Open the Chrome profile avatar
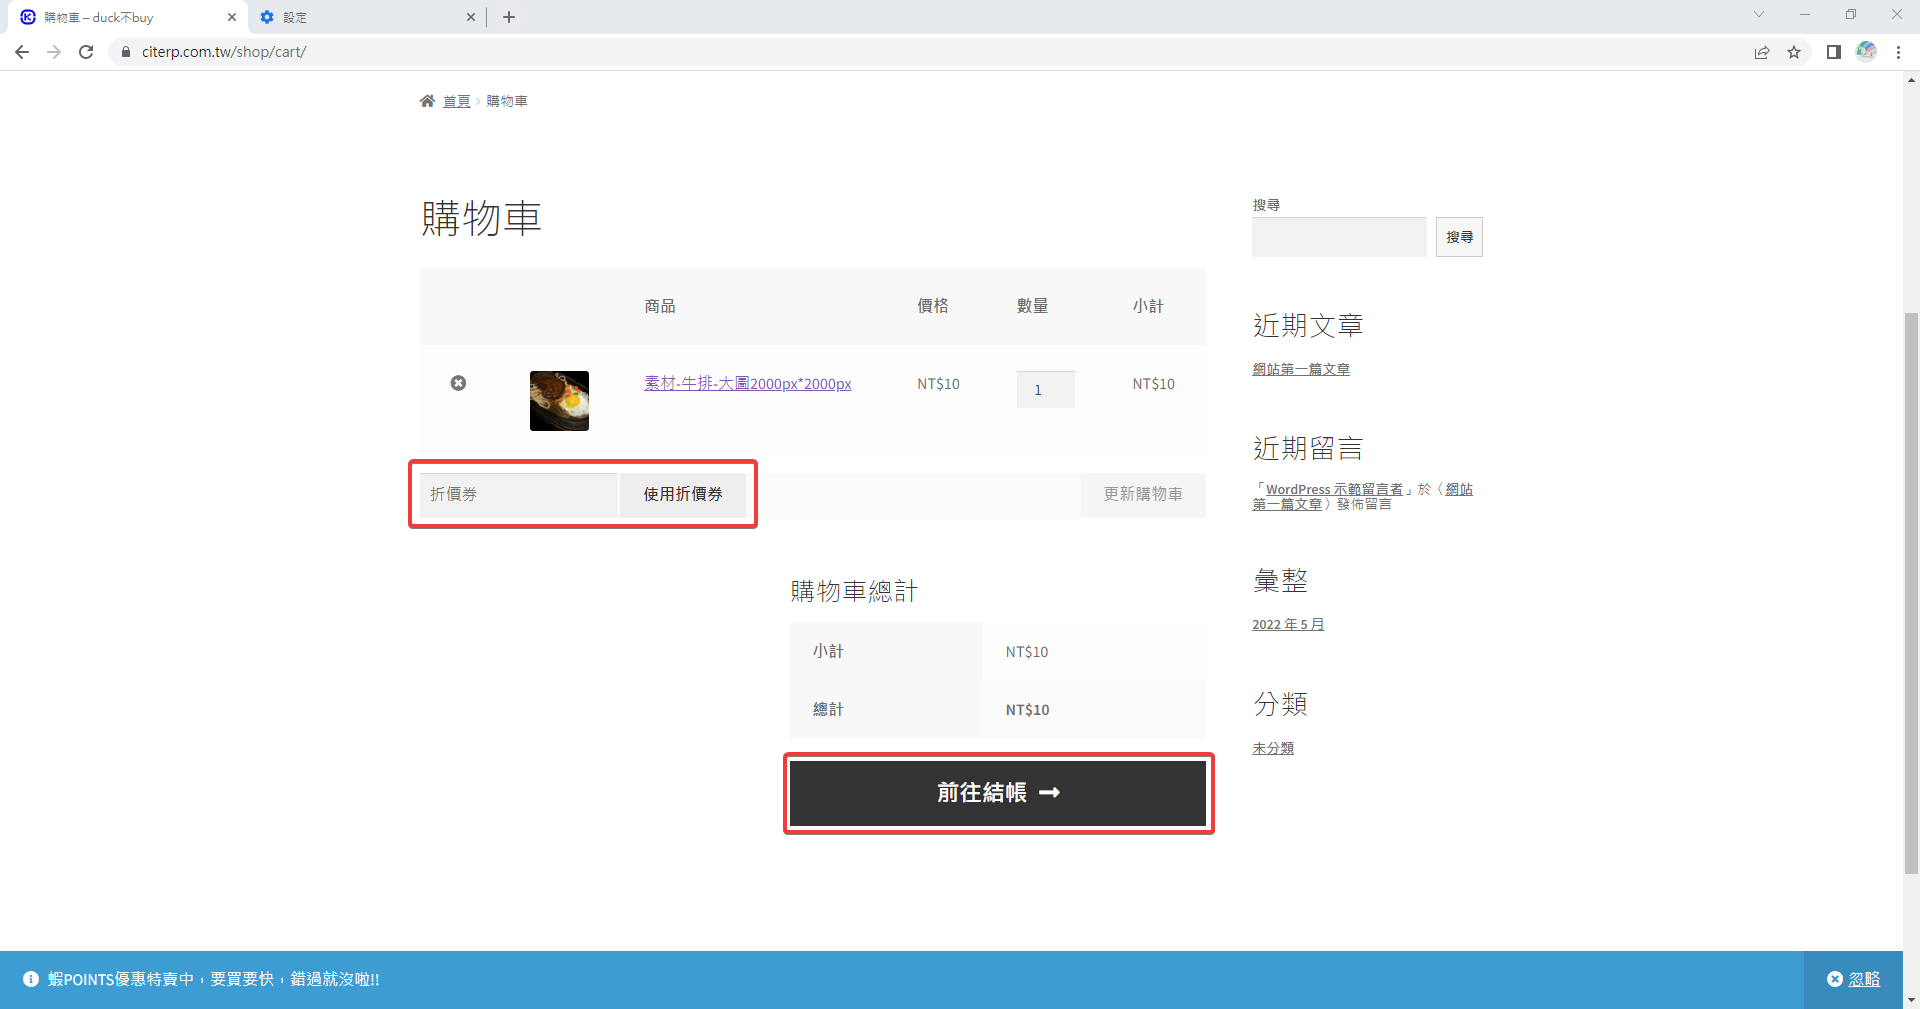Image resolution: width=1920 pixels, height=1009 pixels. coord(1866,52)
